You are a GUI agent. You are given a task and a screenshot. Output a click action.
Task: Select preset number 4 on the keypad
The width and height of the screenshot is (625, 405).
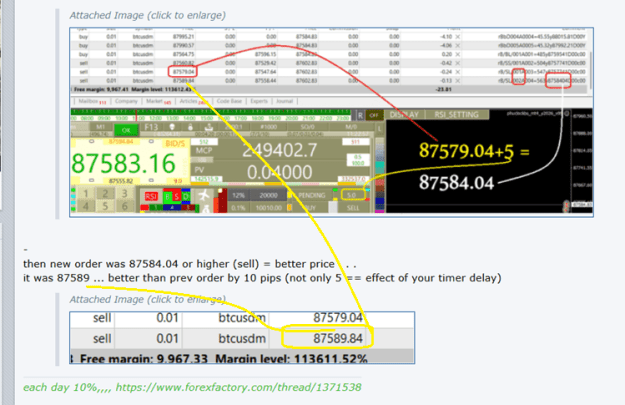[86, 206]
